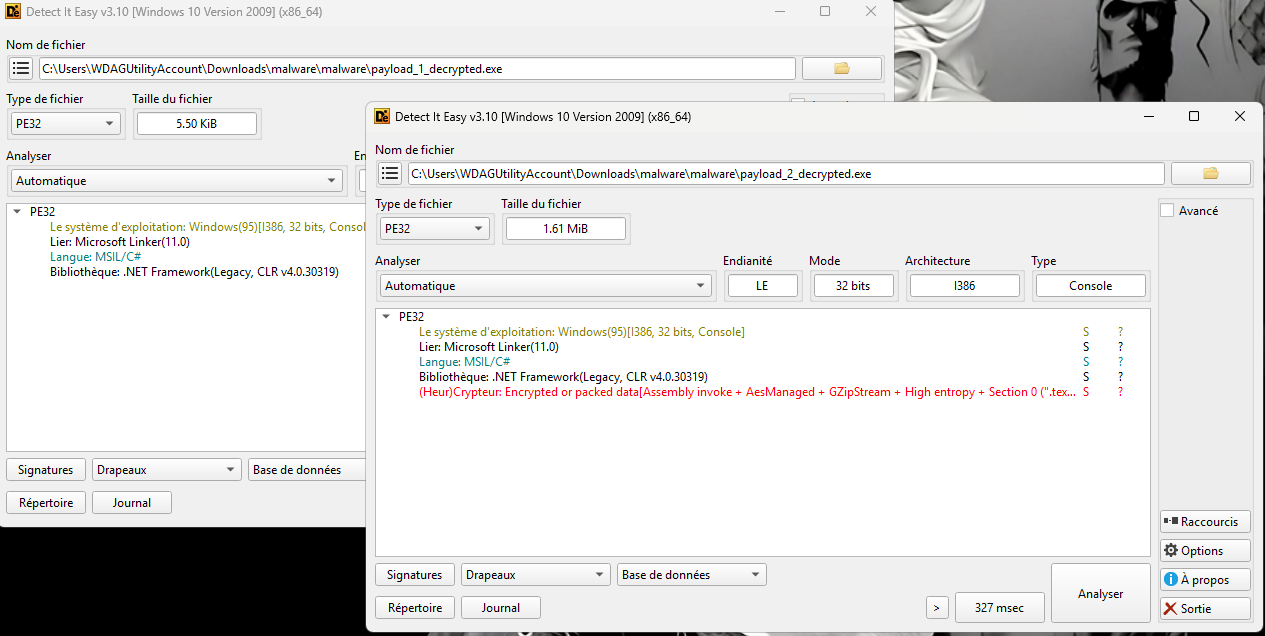
Task: Collapse the PE32 tree node in back window
Action: click(x=18, y=212)
